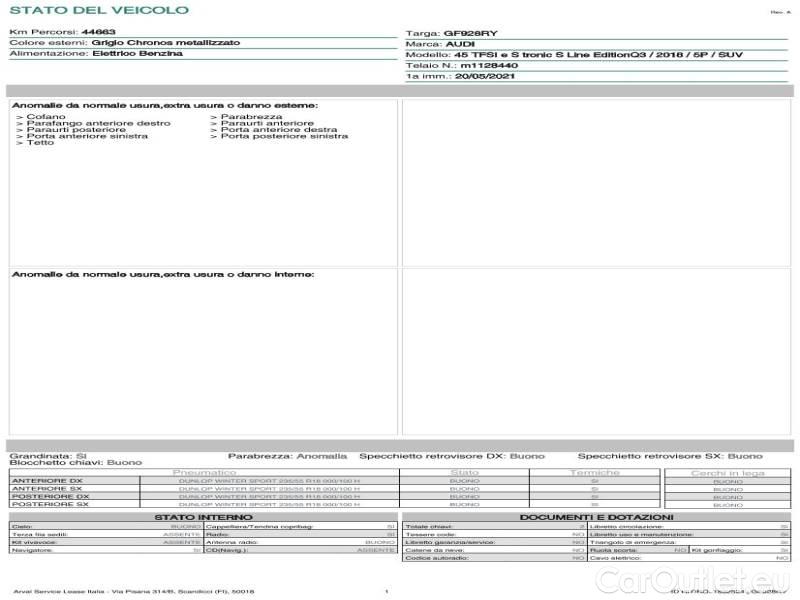Viewport: 800px width, 600px height.
Task: Select the 'Porta posteriore sinistra' damage entry
Action: pos(285,136)
